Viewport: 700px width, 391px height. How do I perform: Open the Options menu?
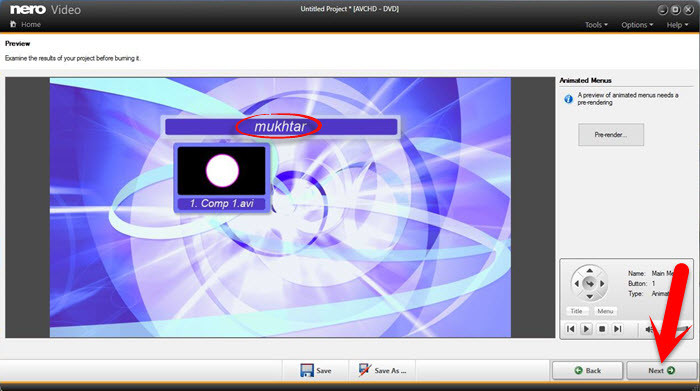tap(637, 25)
